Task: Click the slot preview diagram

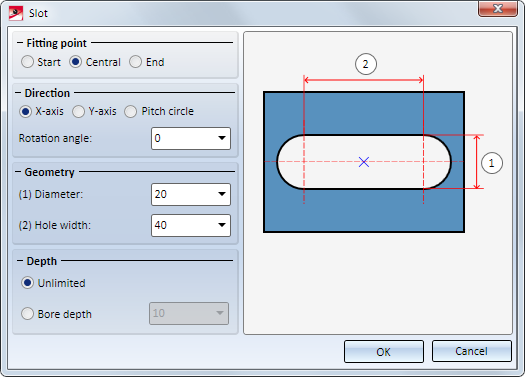Action: pyautogui.click(x=378, y=183)
